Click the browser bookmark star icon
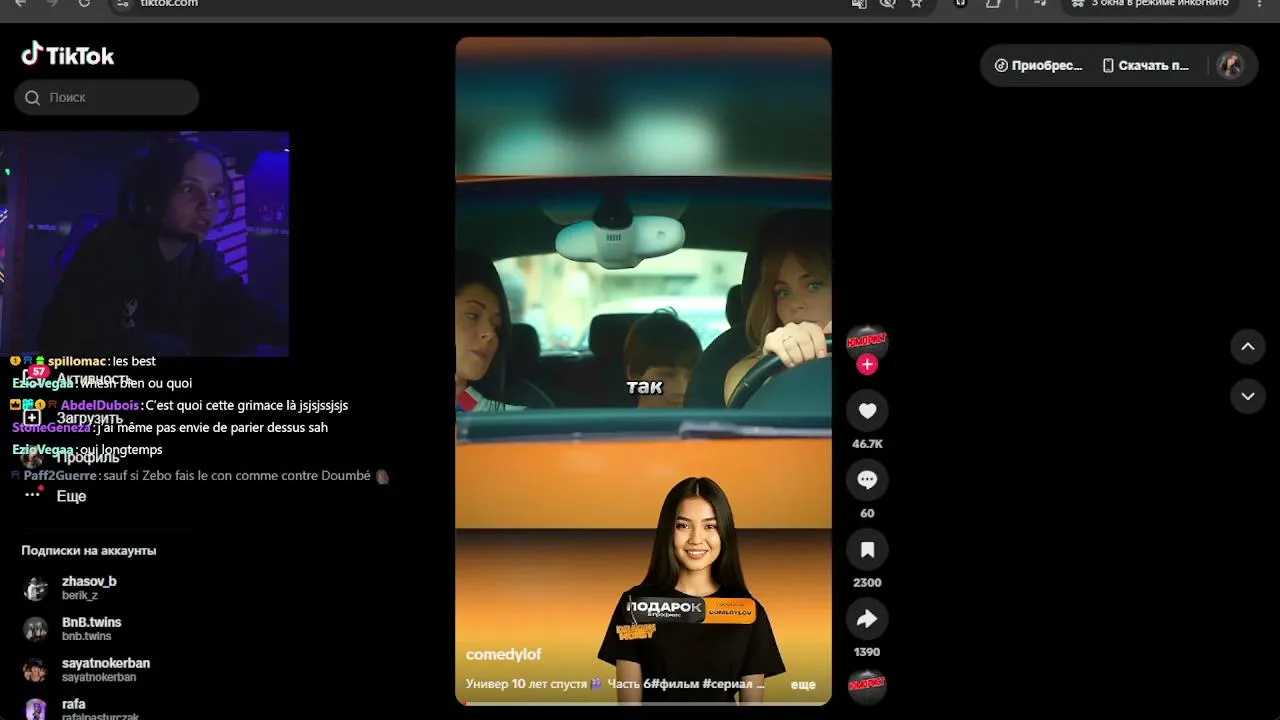The image size is (1280, 720). (916, 3)
